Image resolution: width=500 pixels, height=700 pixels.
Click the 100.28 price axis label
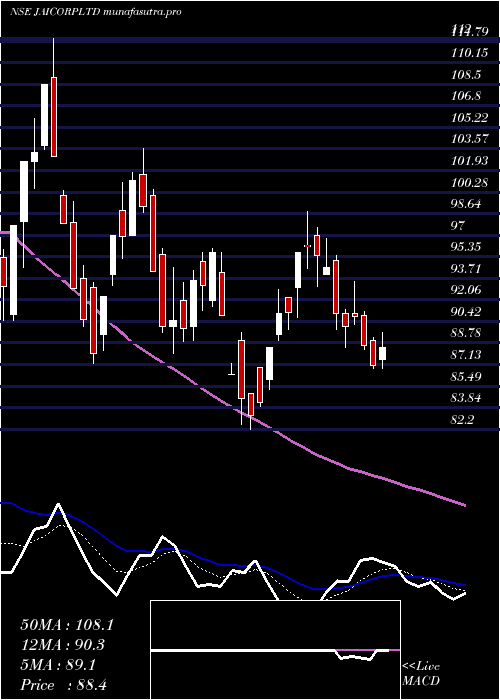(469, 182)
